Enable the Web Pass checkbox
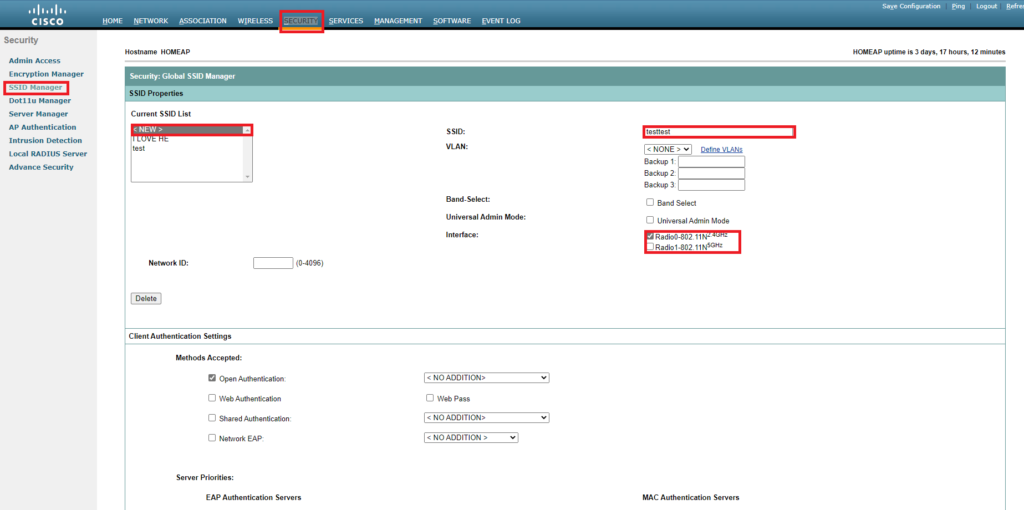Screen dimensions: 1024x510 tap(430, 398)
